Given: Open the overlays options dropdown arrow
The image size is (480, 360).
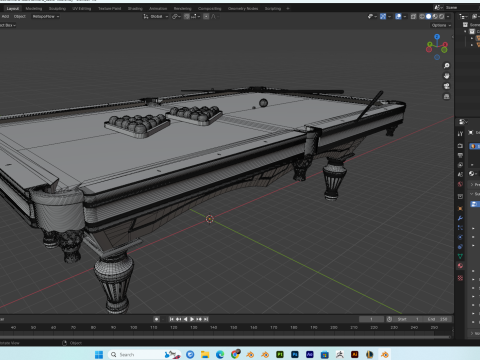Looking at the screenshot, I should pyautogui.click(x=405, y=16).
